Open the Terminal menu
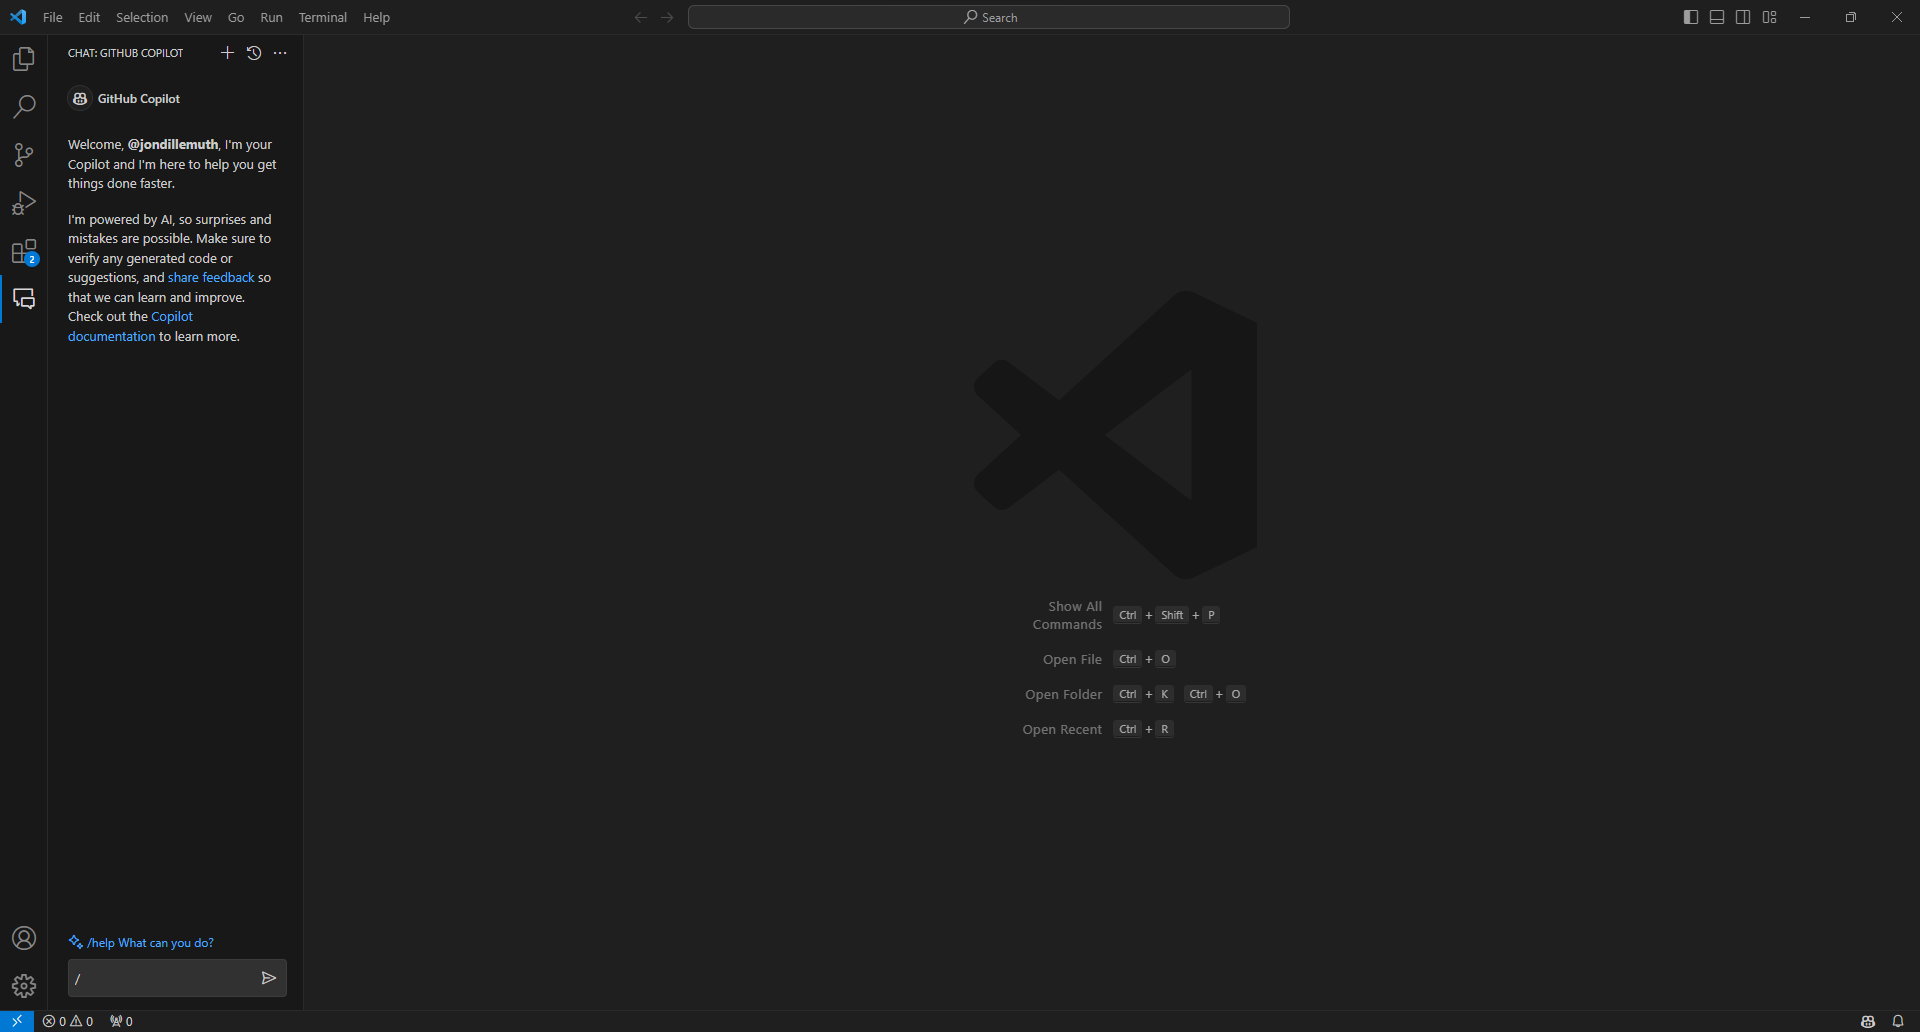Viewport: 1920px width, 1032px height. 322,17
